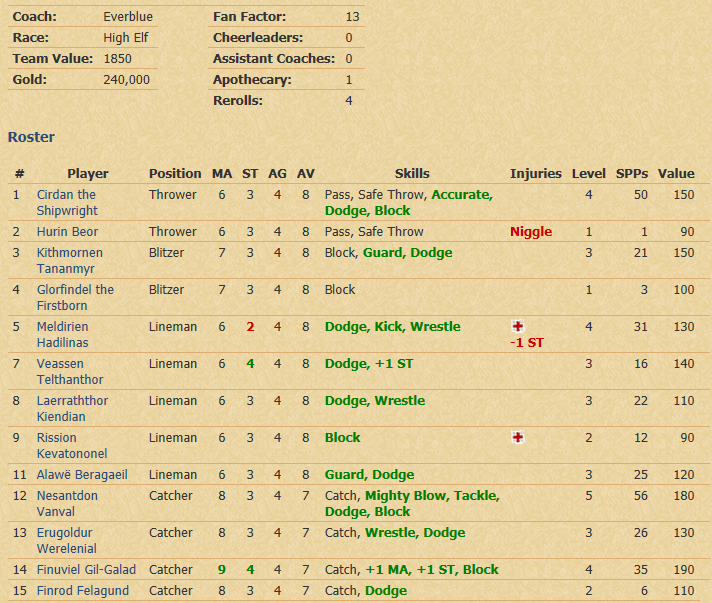
Task: Open Kithmornen Tananmyr's player page
Action: (x=70, y=261)
